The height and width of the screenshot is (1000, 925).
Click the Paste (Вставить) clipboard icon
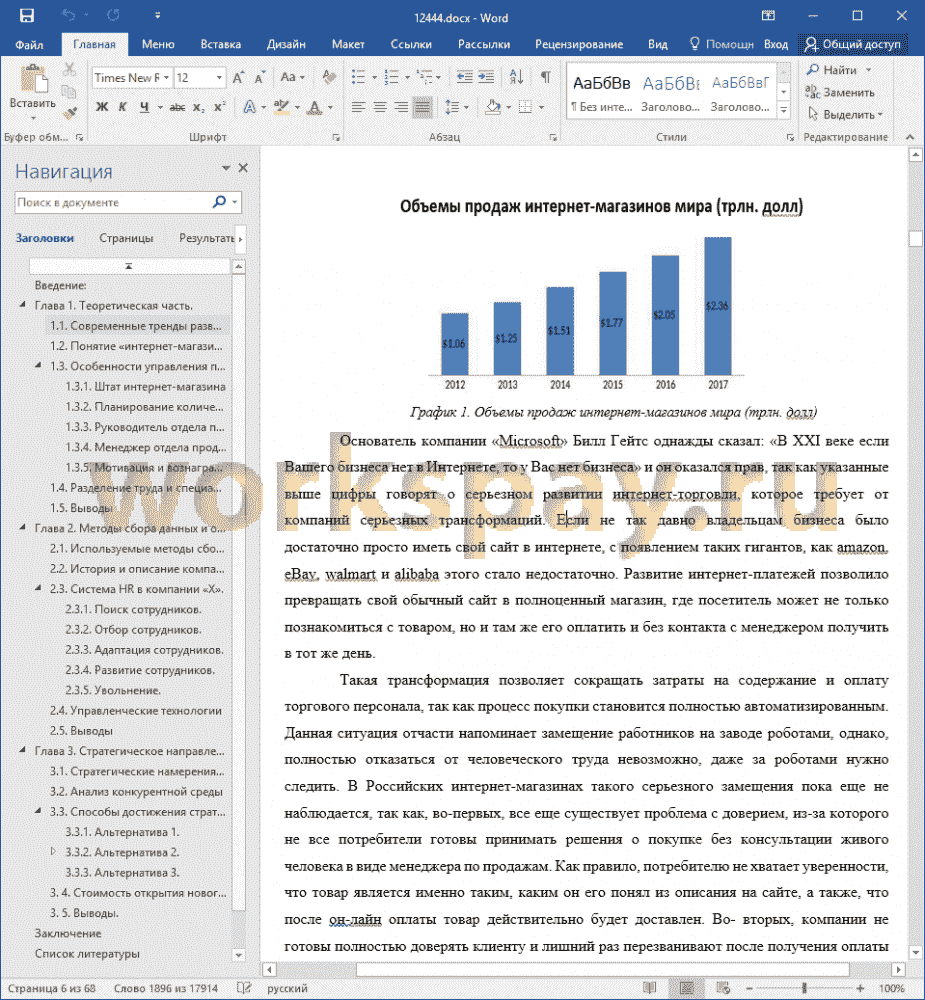(33, 80)
